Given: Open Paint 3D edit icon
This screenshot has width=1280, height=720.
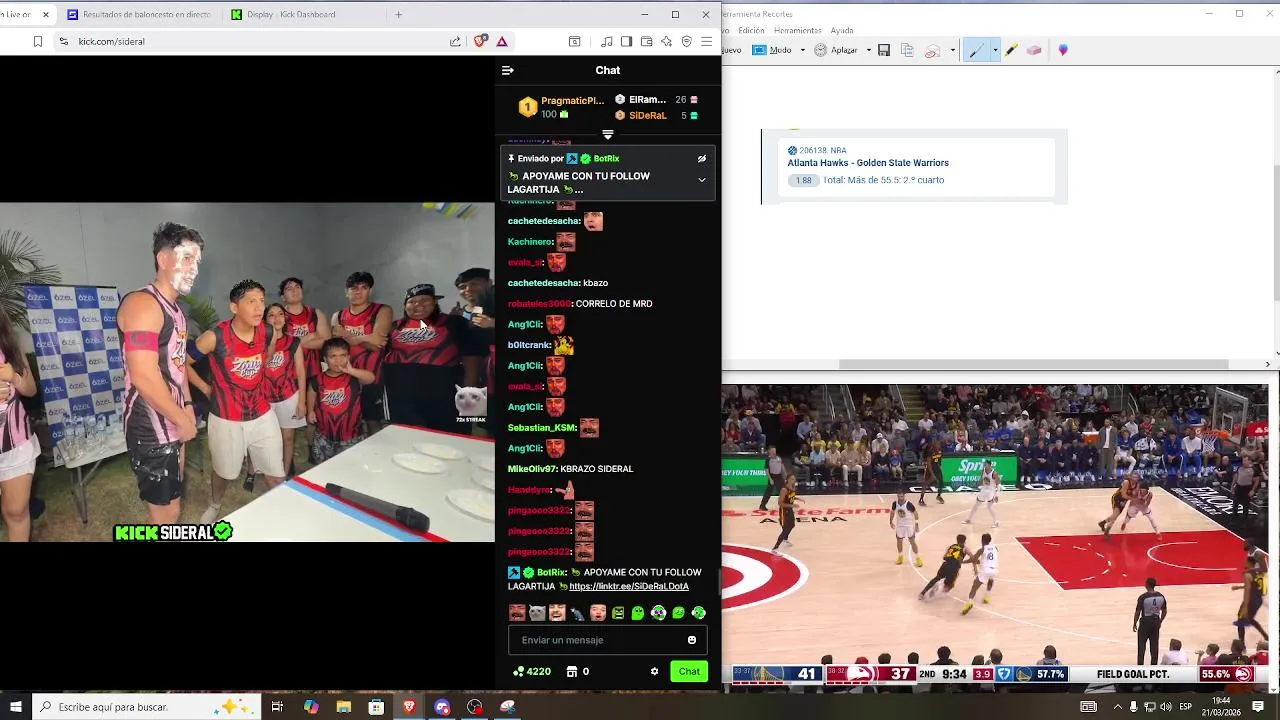Looking at the screenshot, I should pyautogui.click(x=1063, y=50).
